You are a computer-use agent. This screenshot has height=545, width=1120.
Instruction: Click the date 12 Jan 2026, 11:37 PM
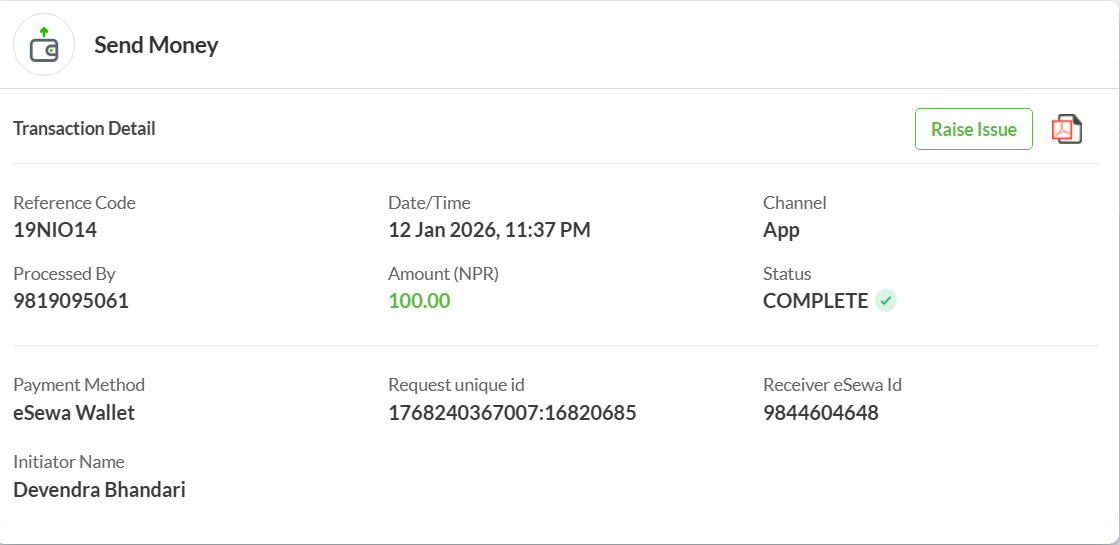pos(489,230)
